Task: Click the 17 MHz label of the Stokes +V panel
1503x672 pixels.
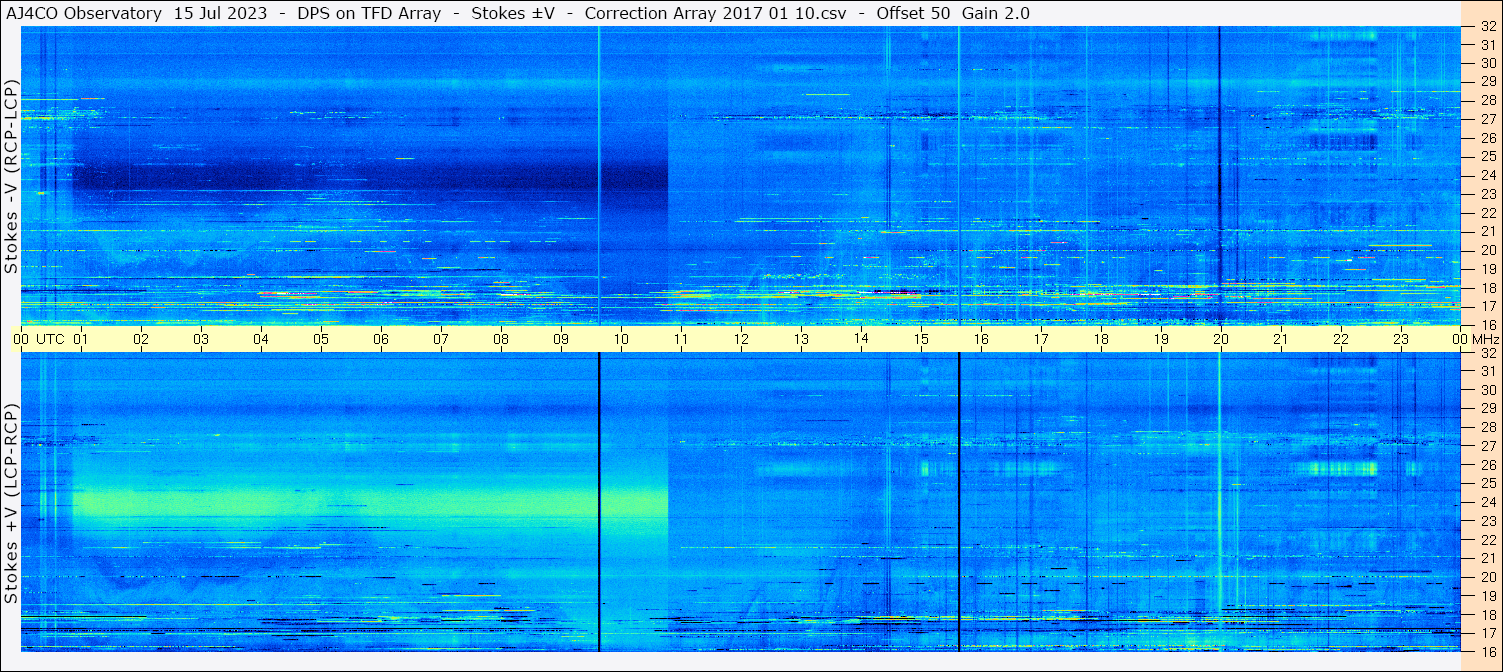Action: [1487, 633]
